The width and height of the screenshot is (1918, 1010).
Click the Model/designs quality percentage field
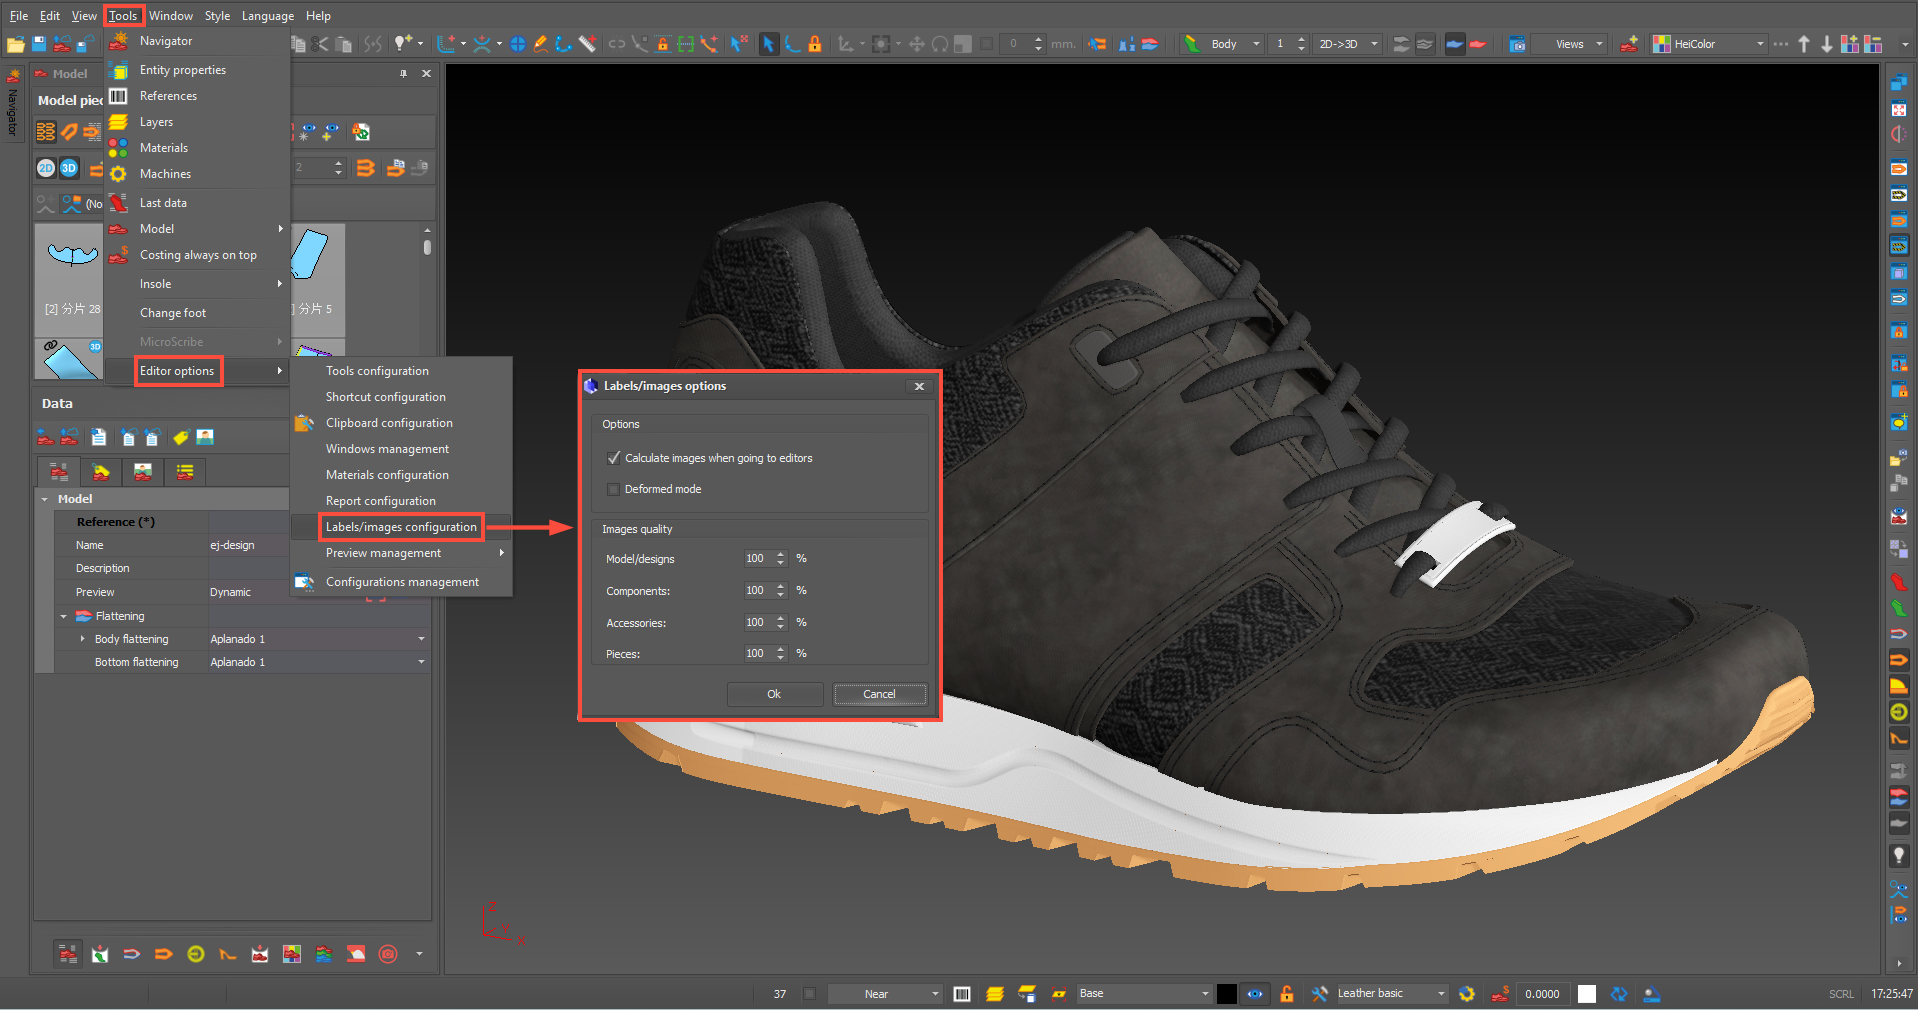pyautogui.click(x=756, y=559)
